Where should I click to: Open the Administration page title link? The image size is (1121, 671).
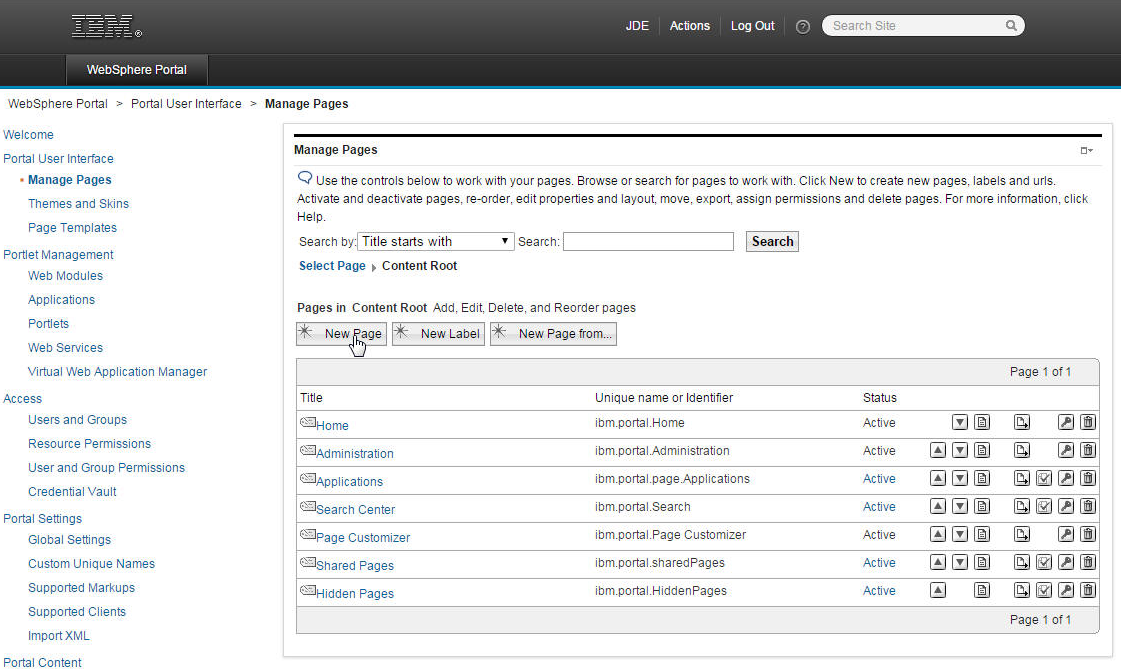click(x=355, y=453)
